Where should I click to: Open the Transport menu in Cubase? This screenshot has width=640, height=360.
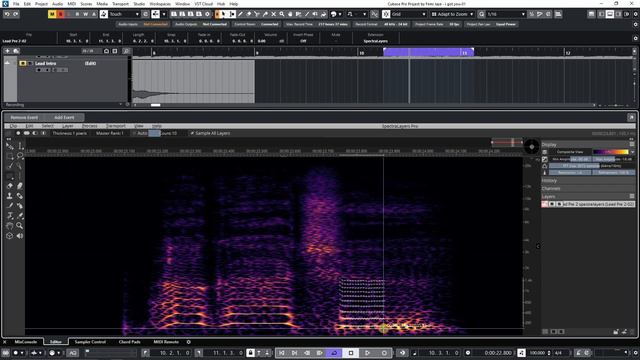pos(120,4)
